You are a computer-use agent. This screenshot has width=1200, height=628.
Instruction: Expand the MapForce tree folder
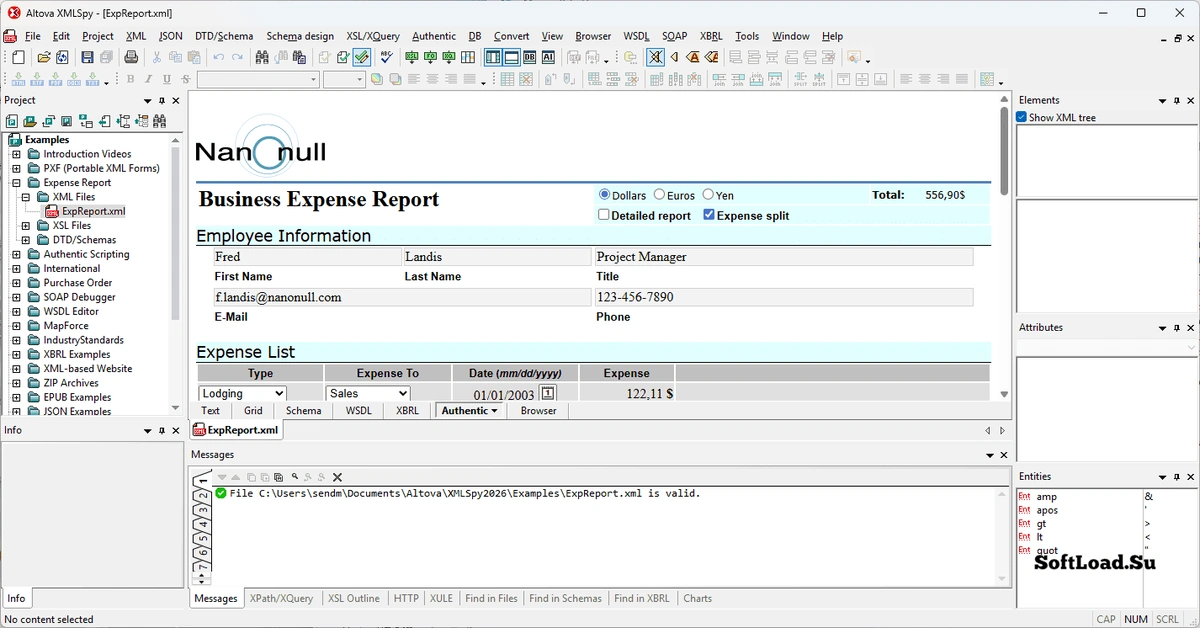16,326
